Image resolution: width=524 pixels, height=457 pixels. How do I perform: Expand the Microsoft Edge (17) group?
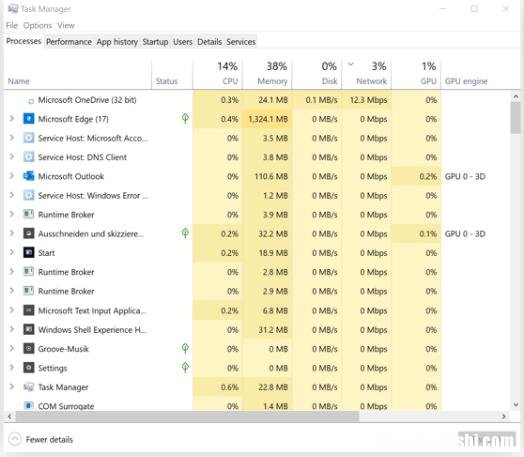(12, 118)
